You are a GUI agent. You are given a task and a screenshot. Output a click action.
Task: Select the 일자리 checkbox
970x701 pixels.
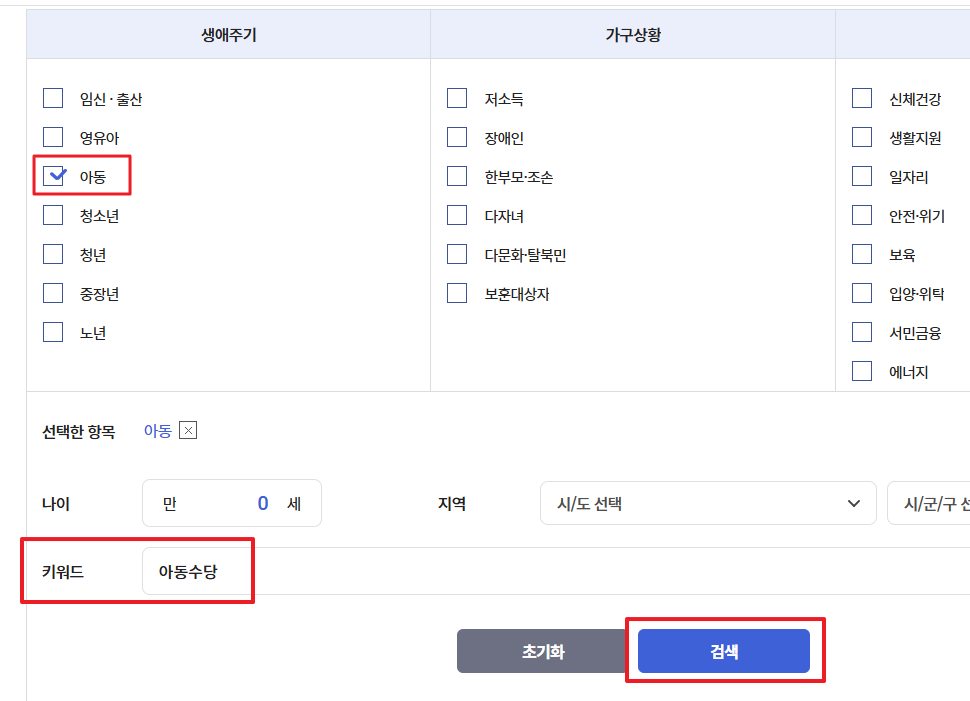(862, 176)
